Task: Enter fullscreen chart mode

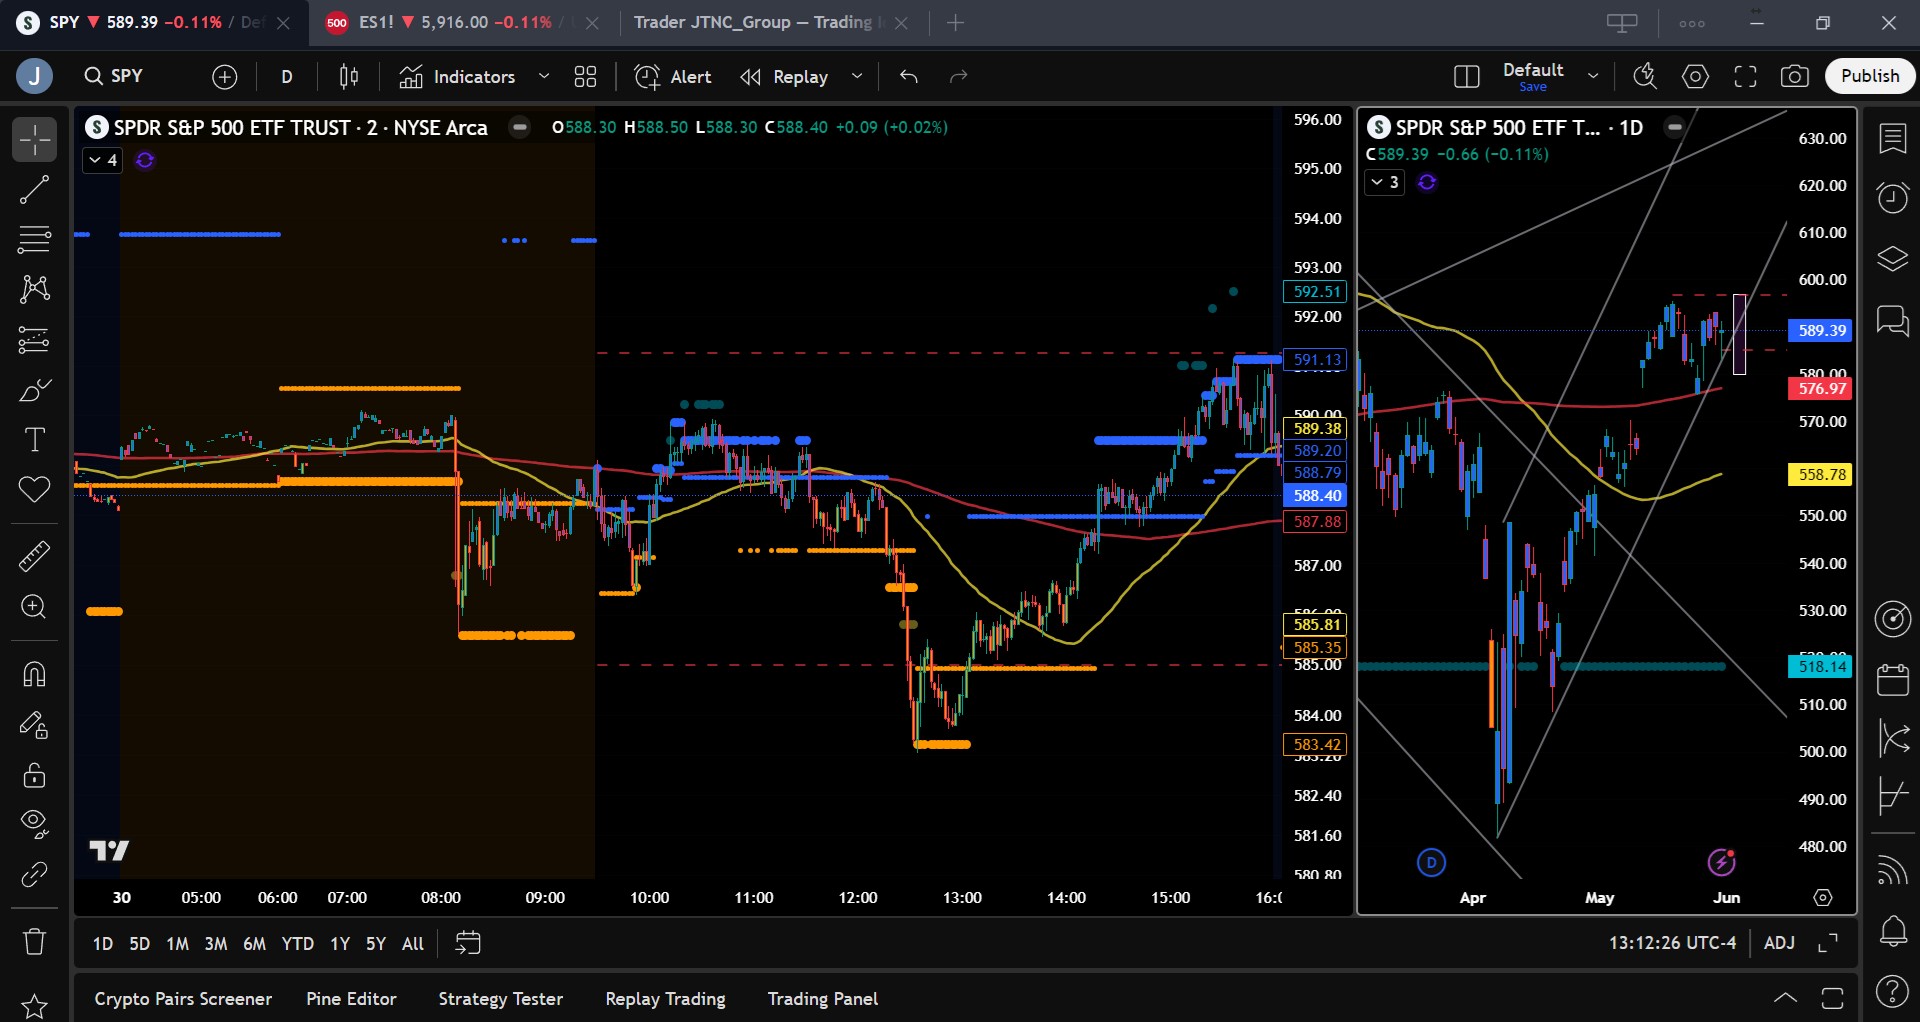Action: [1745, 76]
